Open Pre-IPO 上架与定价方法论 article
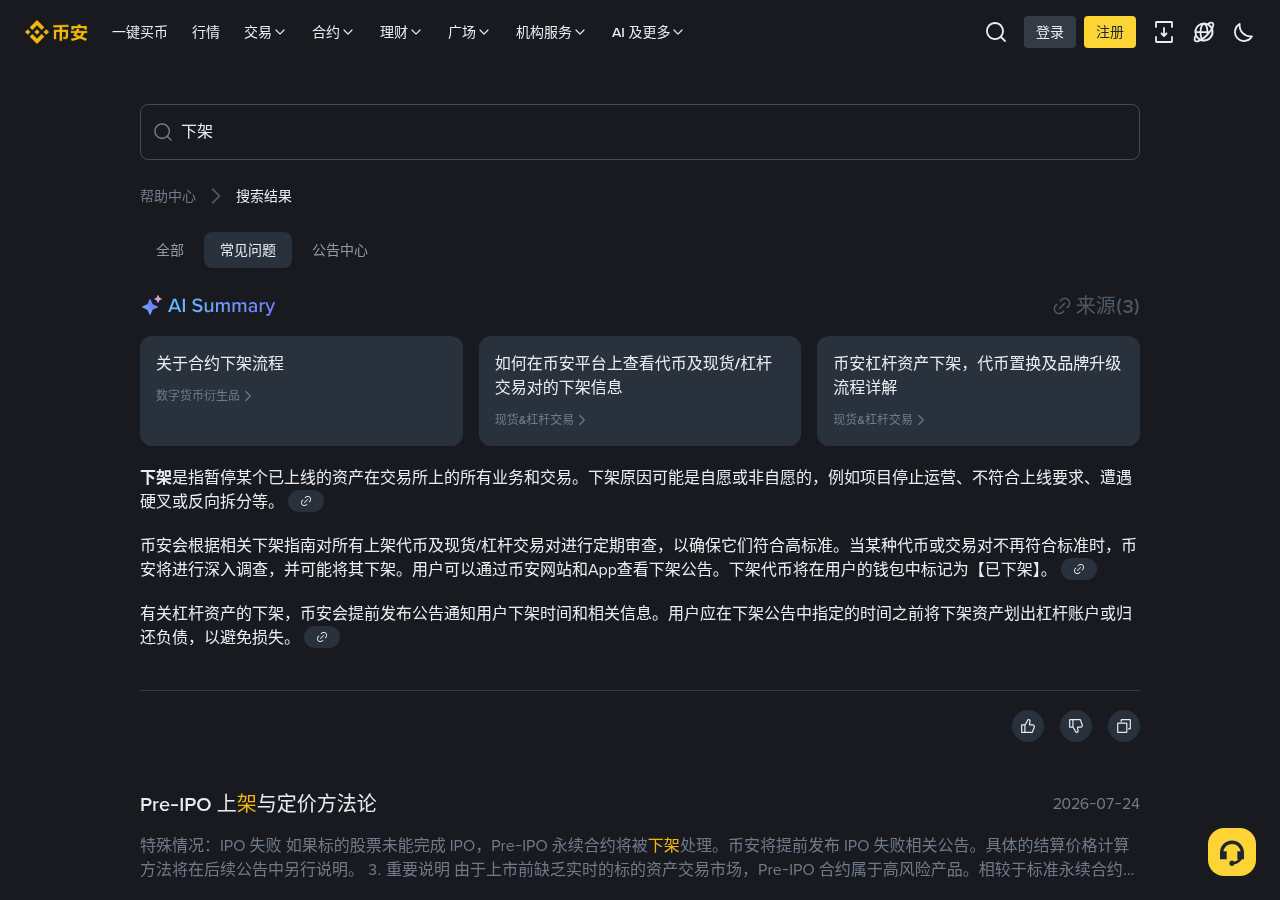This screenshot has width=1280, height=900. pos(258,804)
